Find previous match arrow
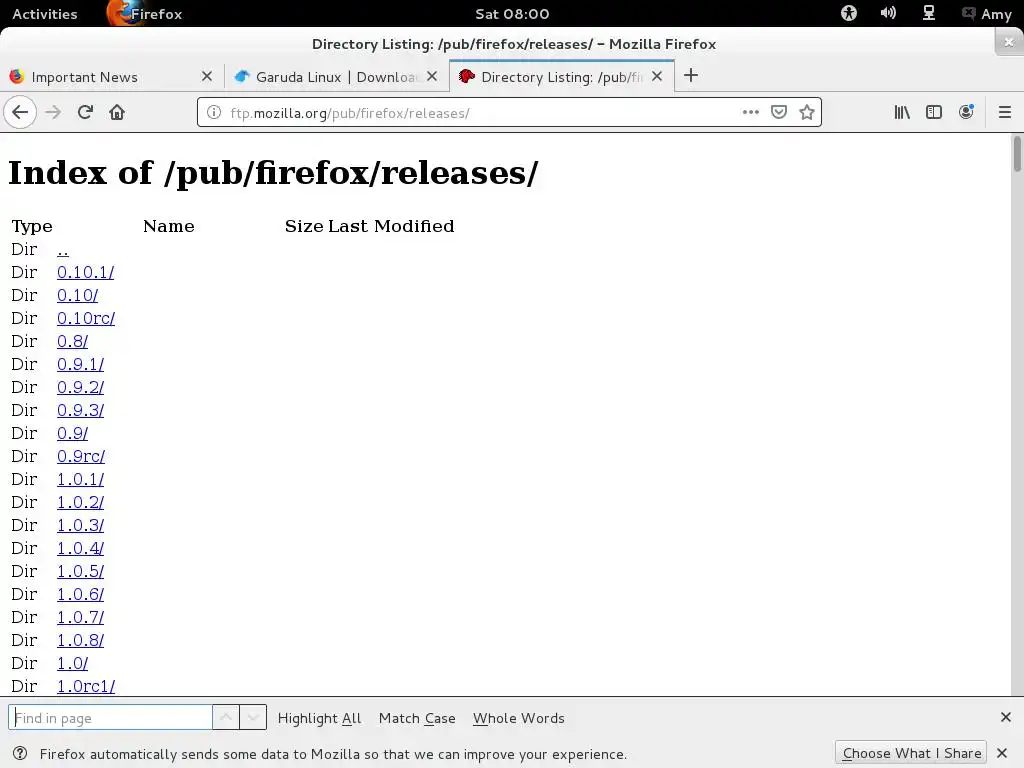The width and height of the screenshot is (1024, 768). 226,717
